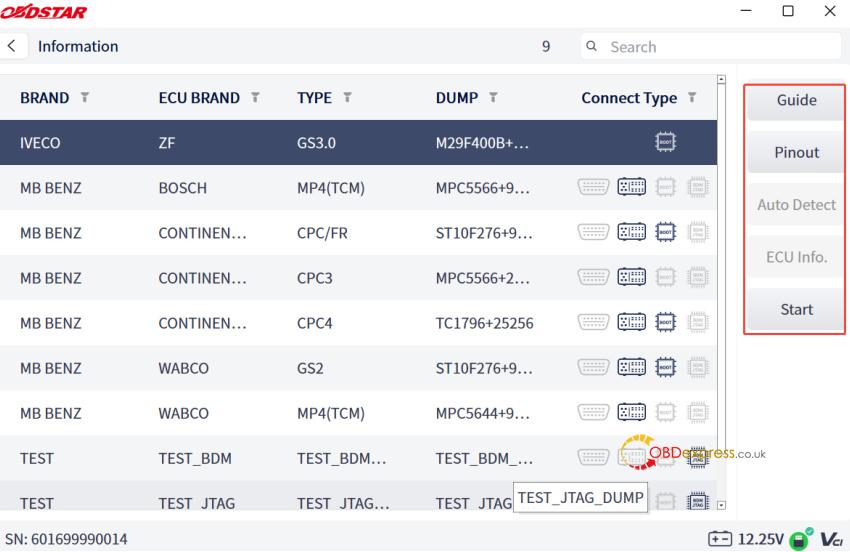
Task: Click the Connect Type column header
Action: click(x=629, y=98)
